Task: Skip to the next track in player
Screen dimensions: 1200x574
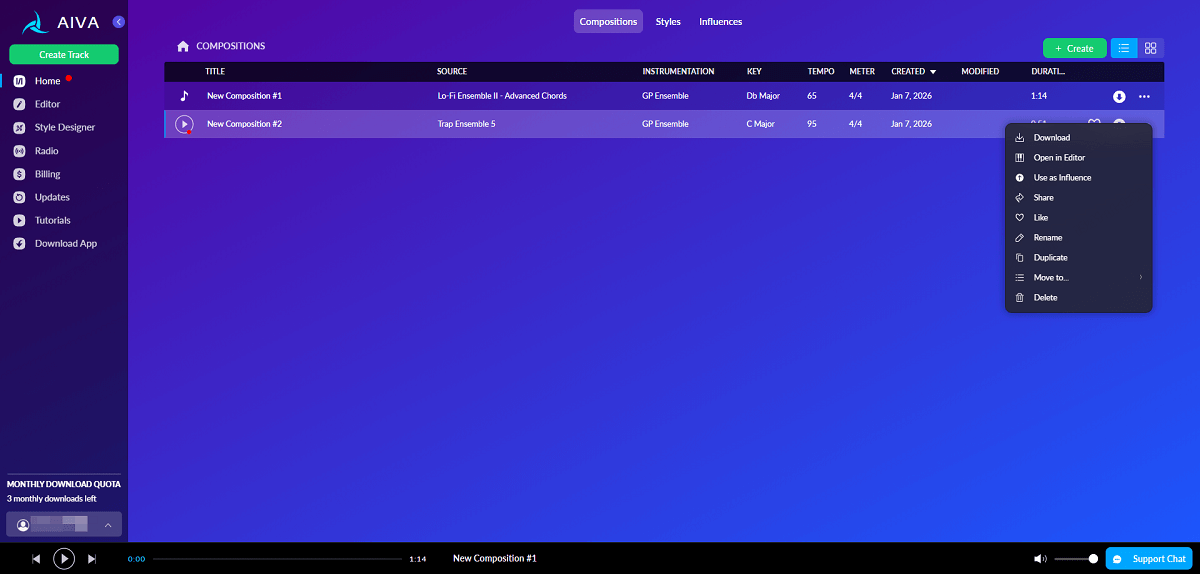Action: pos(93,559)
